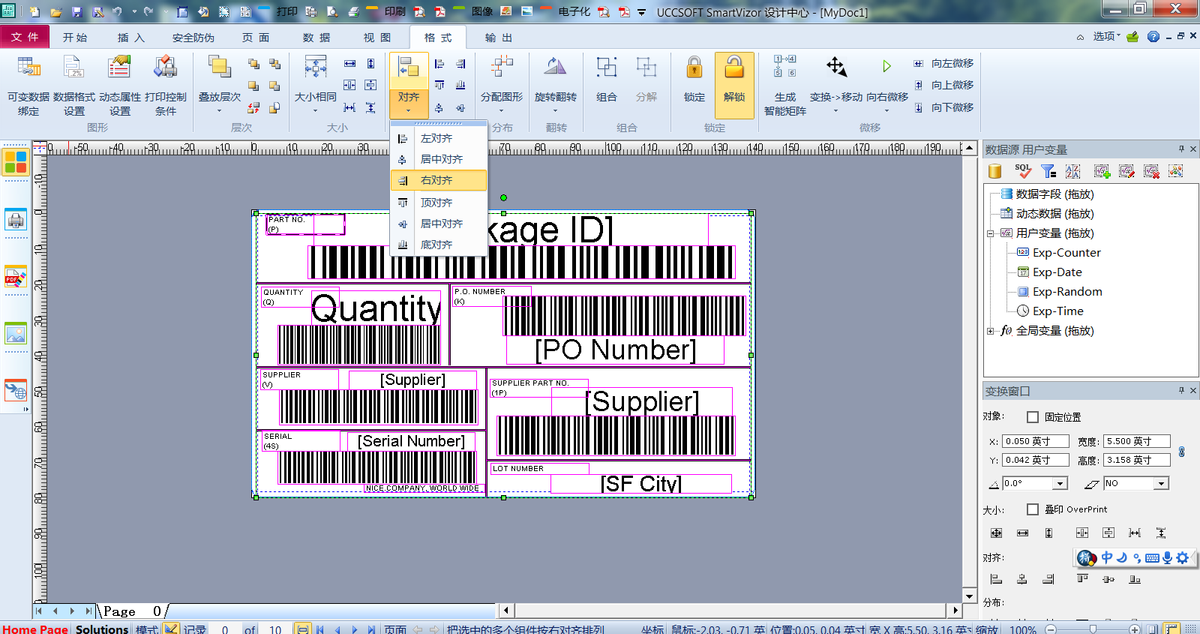
Task: Click the SQL check icon in data source panel
Action: pyautogui.click(x=1023, y=172)
